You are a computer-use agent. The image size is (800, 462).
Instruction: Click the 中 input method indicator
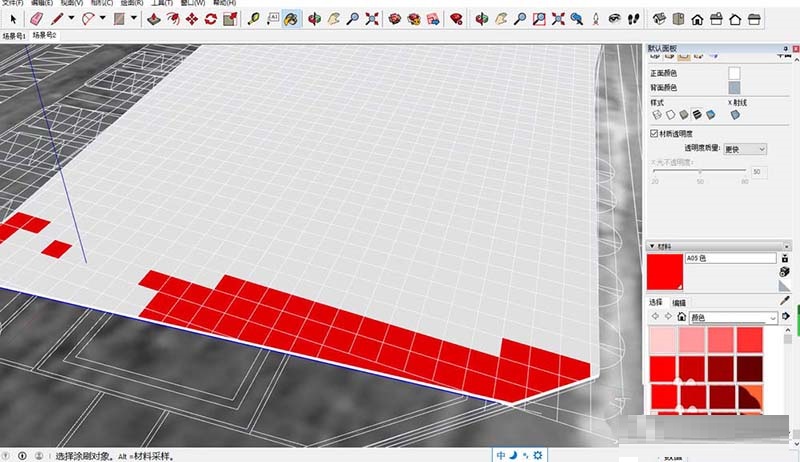pyautogui.click(x=501, y=455)
